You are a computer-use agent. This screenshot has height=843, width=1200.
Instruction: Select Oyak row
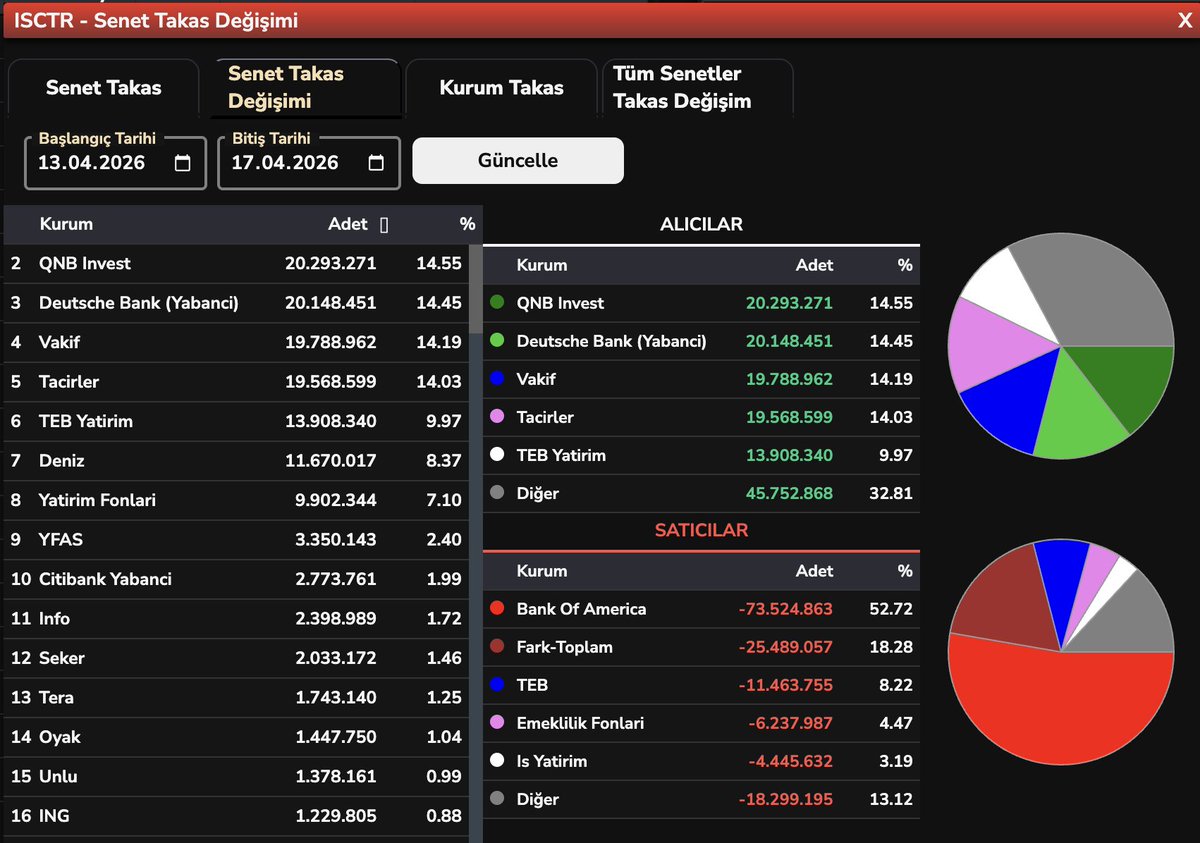point(236,737)
